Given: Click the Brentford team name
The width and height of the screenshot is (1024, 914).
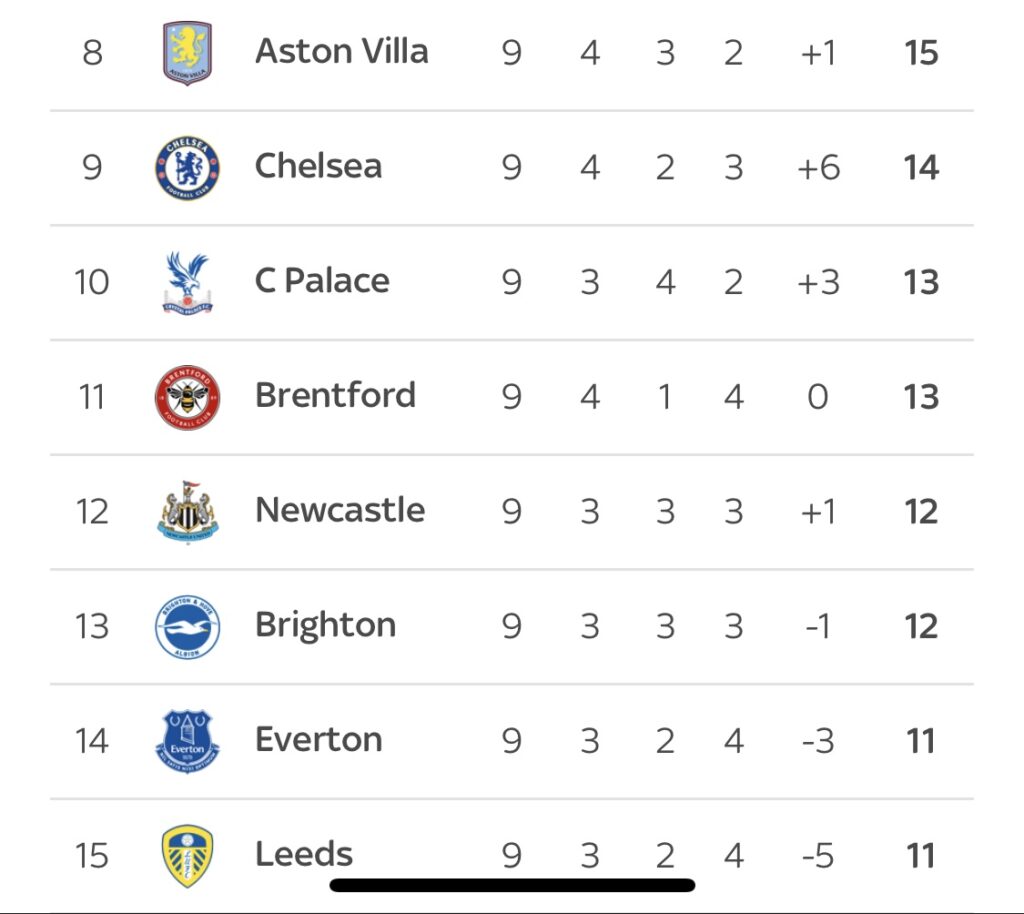Looking at the screenshot, I should pos(335,395).
